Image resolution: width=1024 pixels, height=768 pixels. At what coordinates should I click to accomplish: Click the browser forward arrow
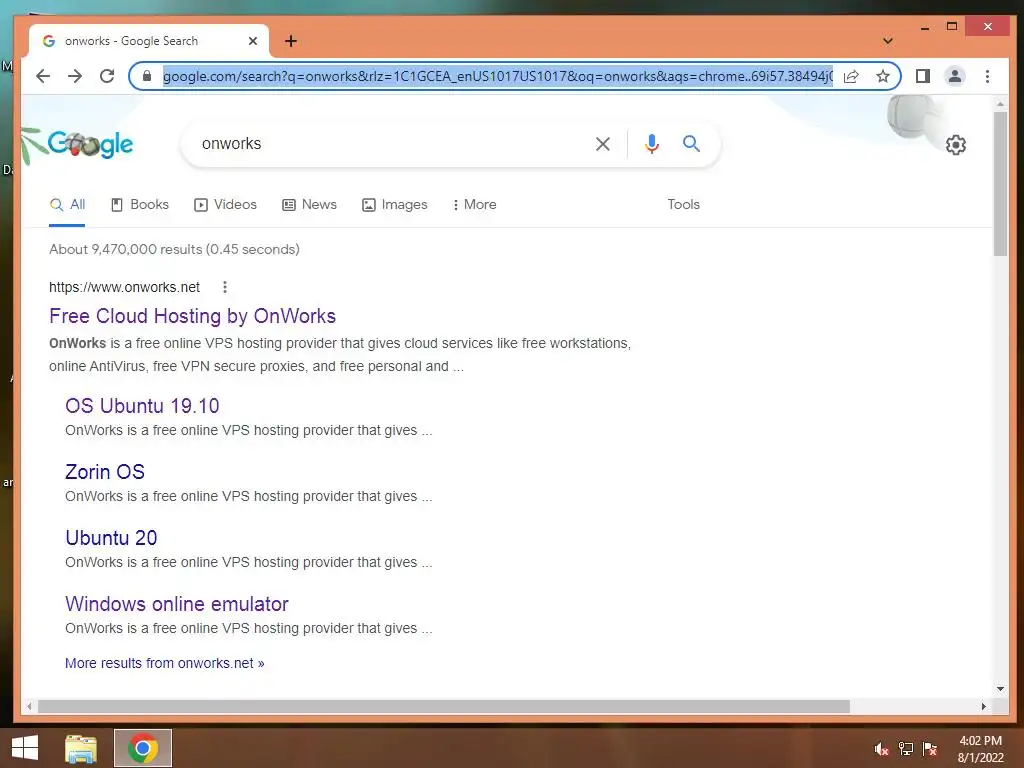(75, 76)
